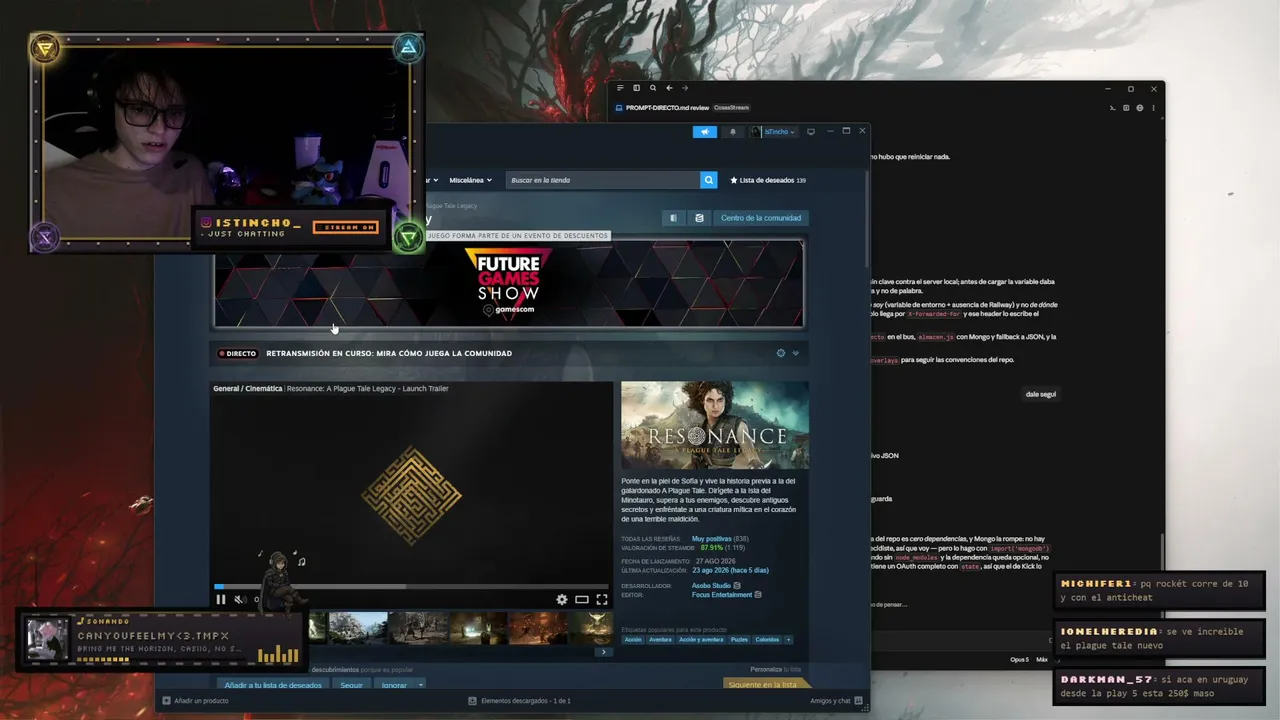
Task: Open the menu icon in editor window
Action: [x=620, y=88]
